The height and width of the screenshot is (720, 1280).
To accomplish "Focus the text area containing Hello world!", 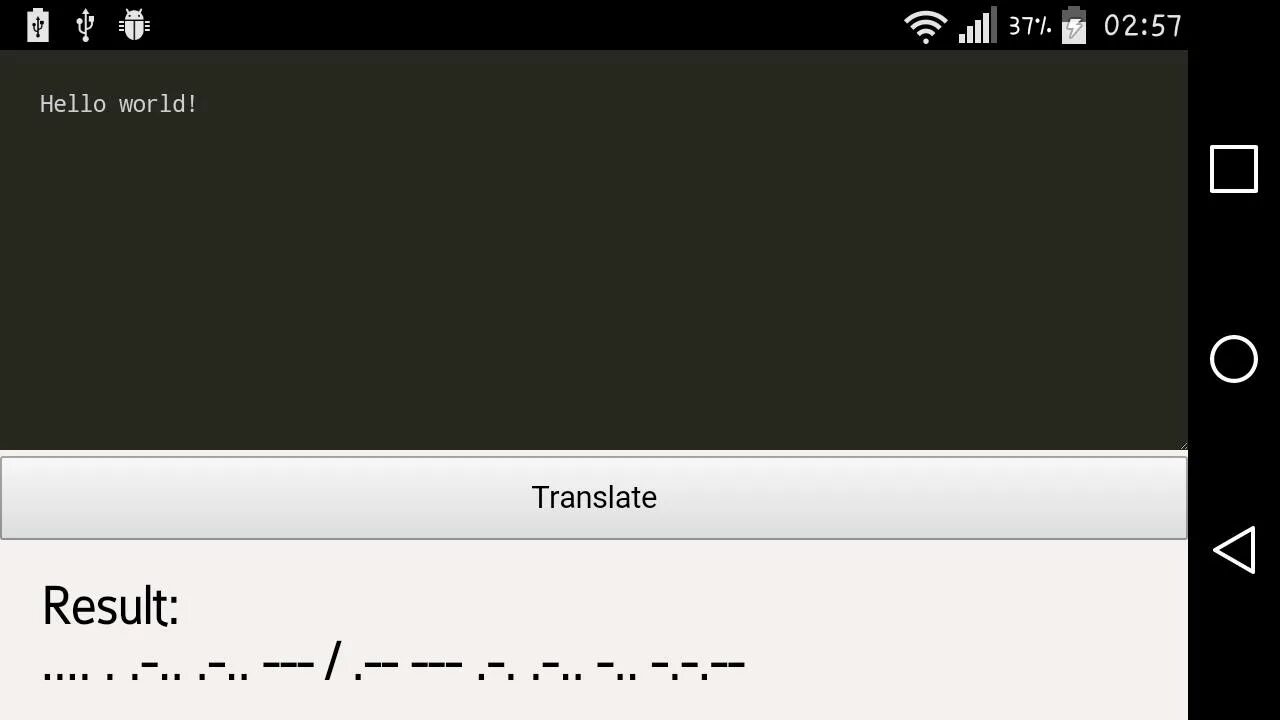I will 594,250.
